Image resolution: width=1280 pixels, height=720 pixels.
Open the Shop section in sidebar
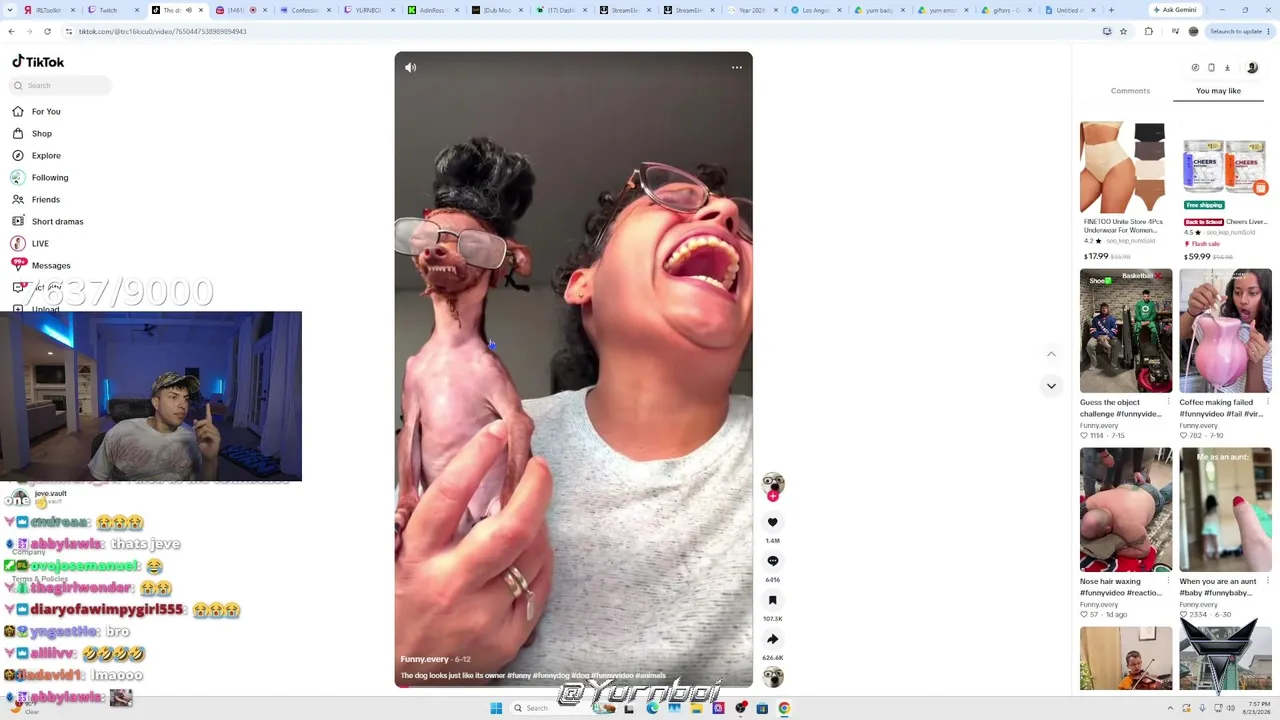click(x=41, y=134)
